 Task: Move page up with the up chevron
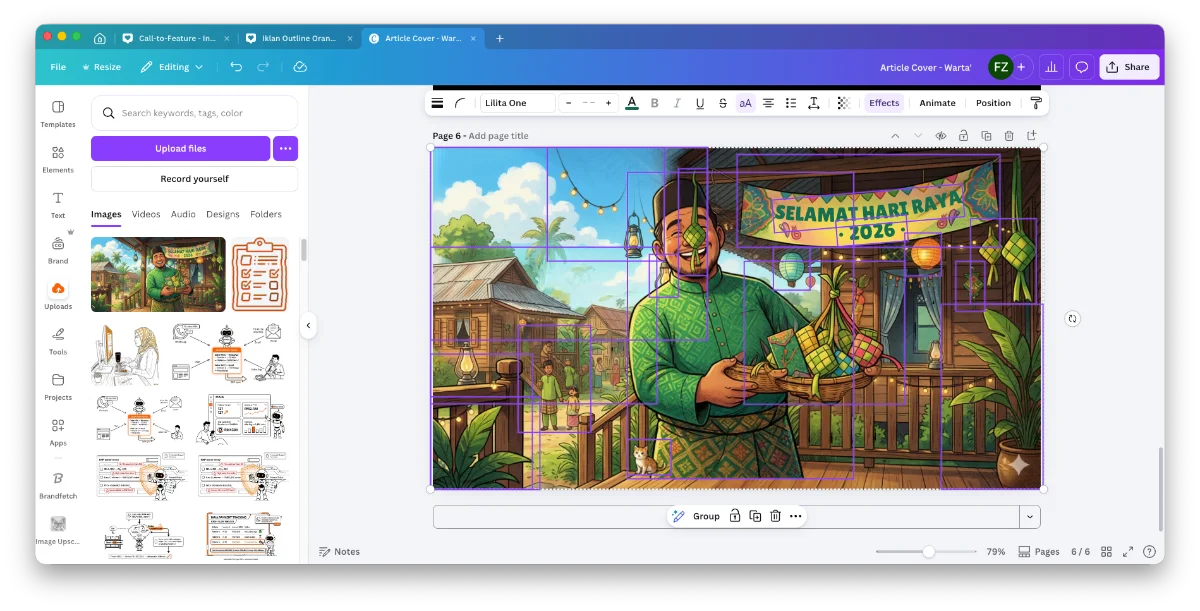895,136
